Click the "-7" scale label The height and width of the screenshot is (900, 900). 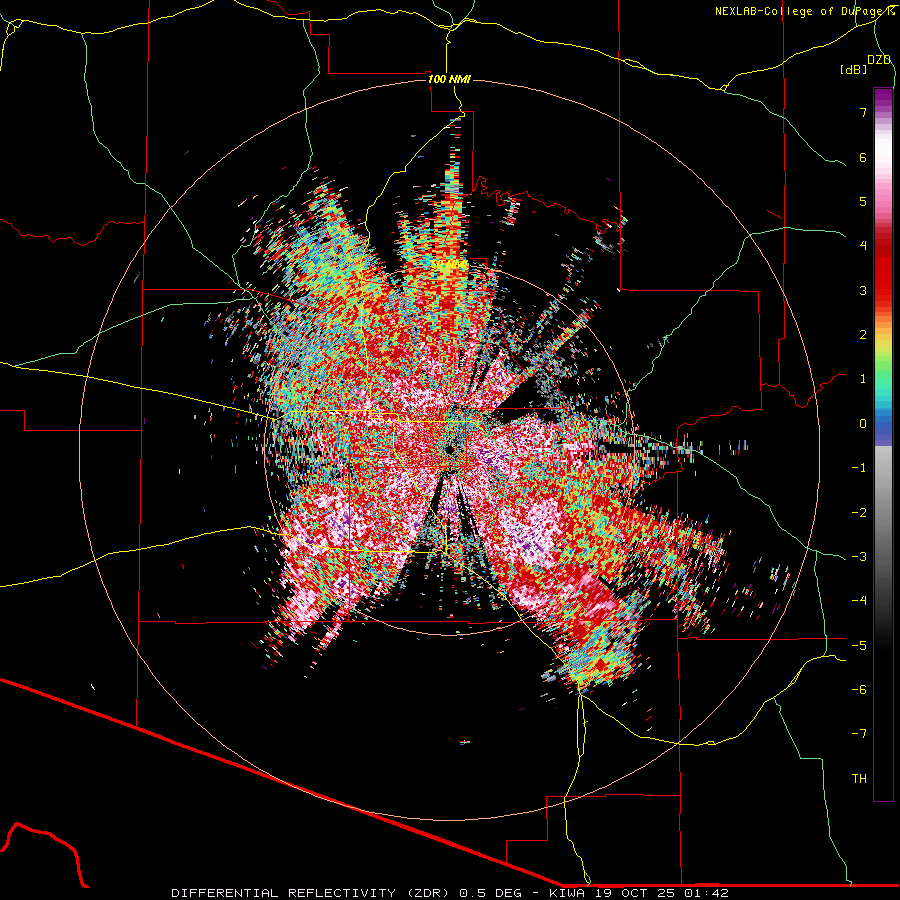tap(859, 734)
